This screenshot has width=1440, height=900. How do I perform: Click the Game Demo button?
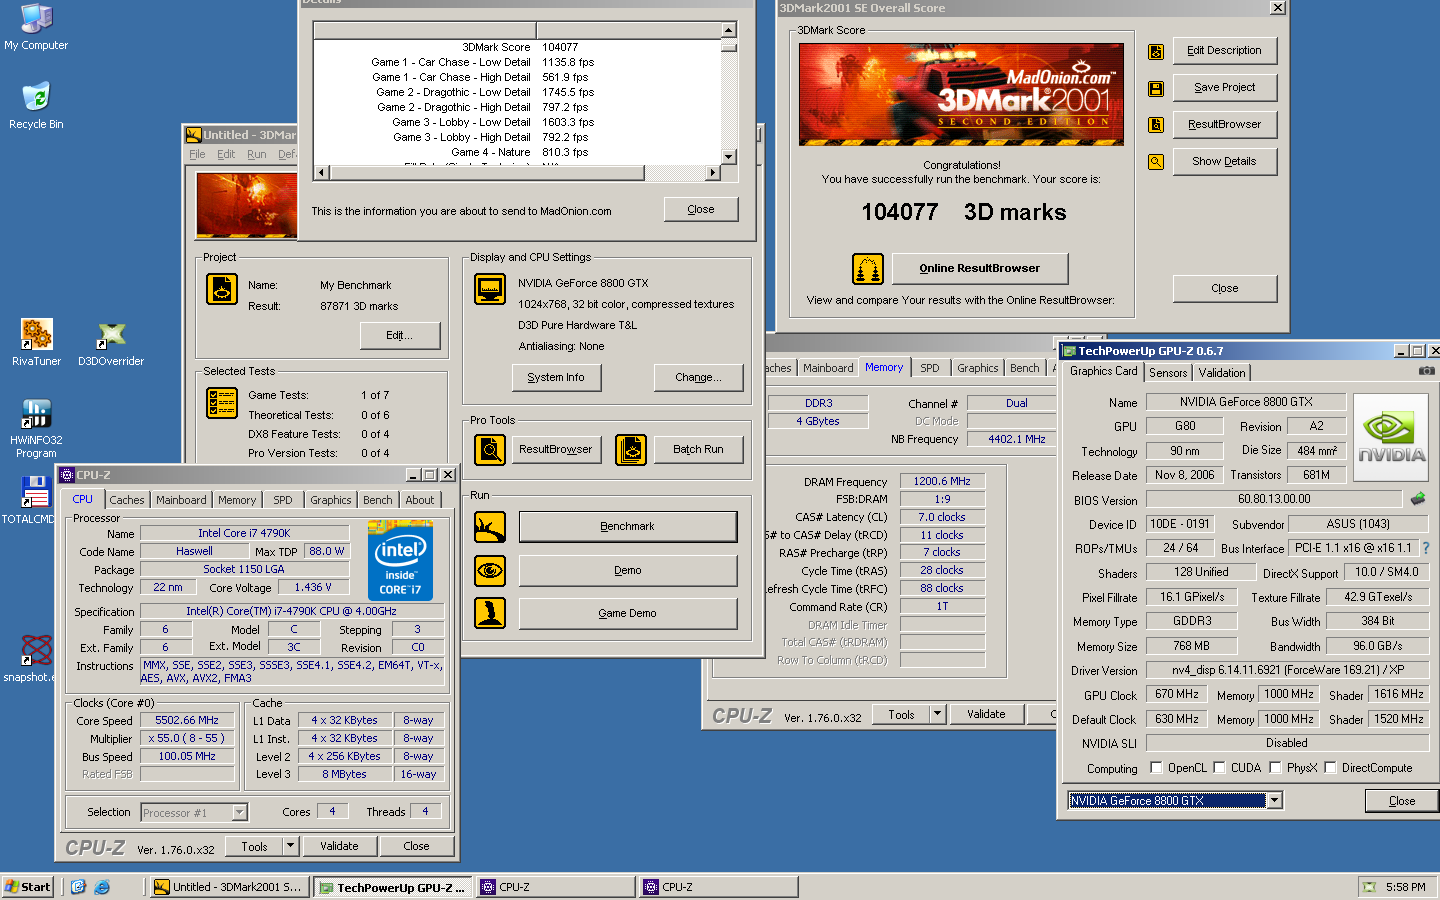tap(628, 613)
